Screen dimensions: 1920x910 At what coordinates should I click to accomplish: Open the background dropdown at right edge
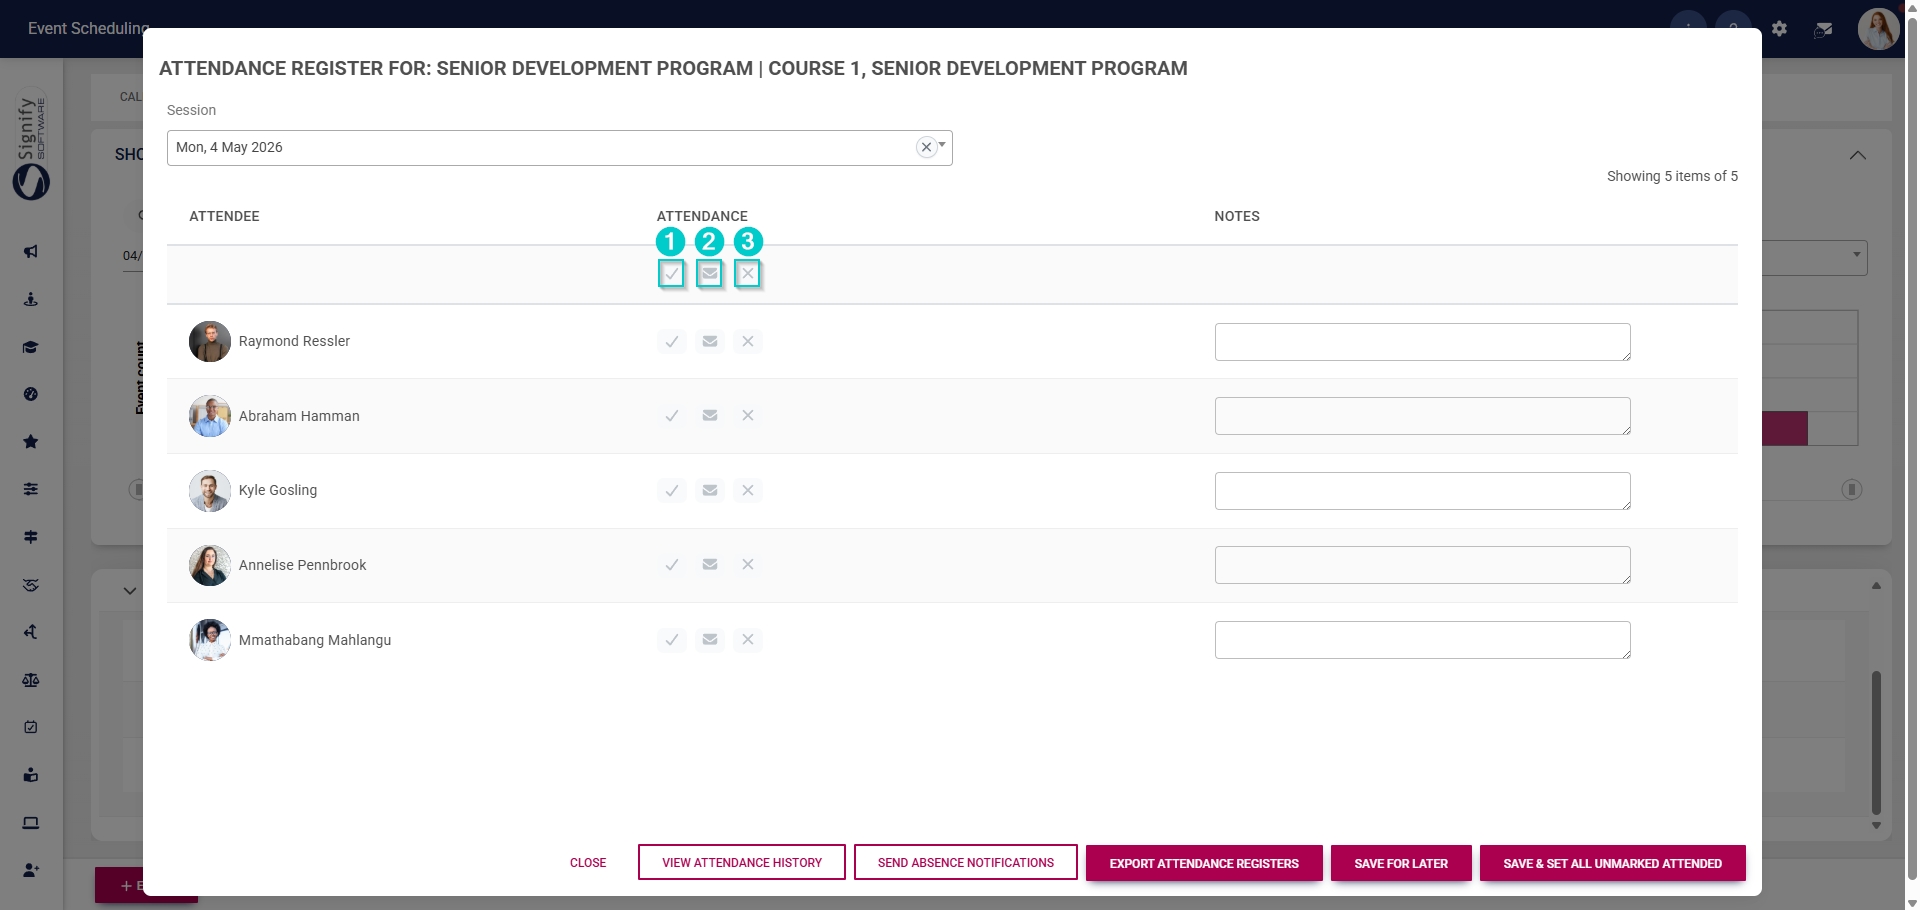(x=1856, y=255)
